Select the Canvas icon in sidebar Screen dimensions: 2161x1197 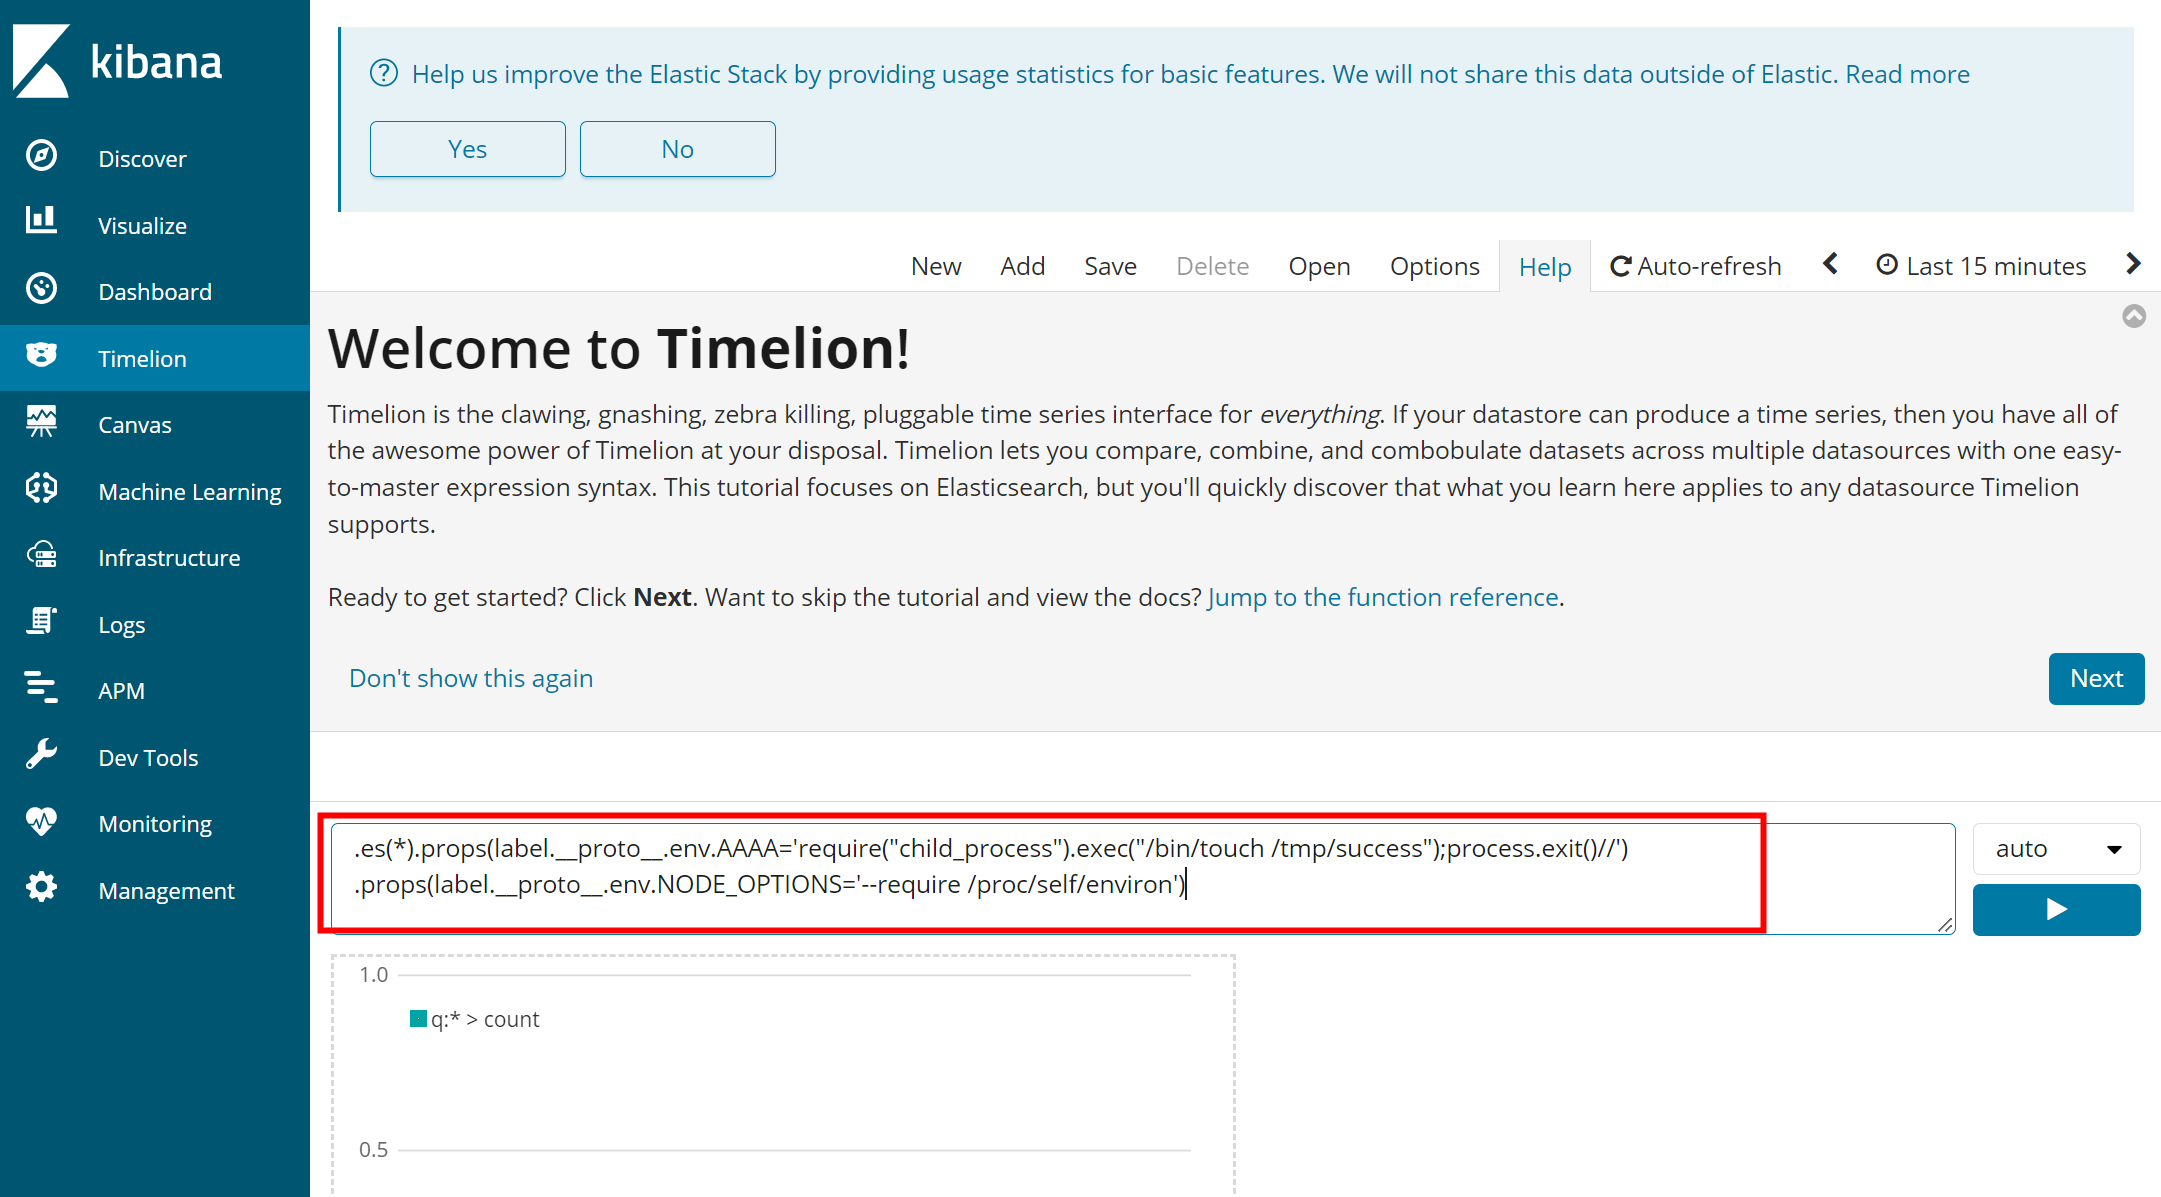tap(41, 423)
